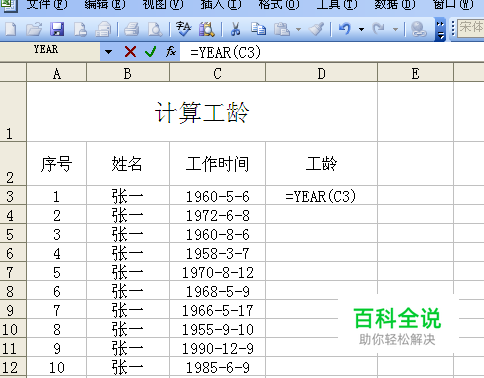The height and width of the screenshot is (378, 484).
Task: Expand the Name Box function dropdown
Action: coord(108,52)
